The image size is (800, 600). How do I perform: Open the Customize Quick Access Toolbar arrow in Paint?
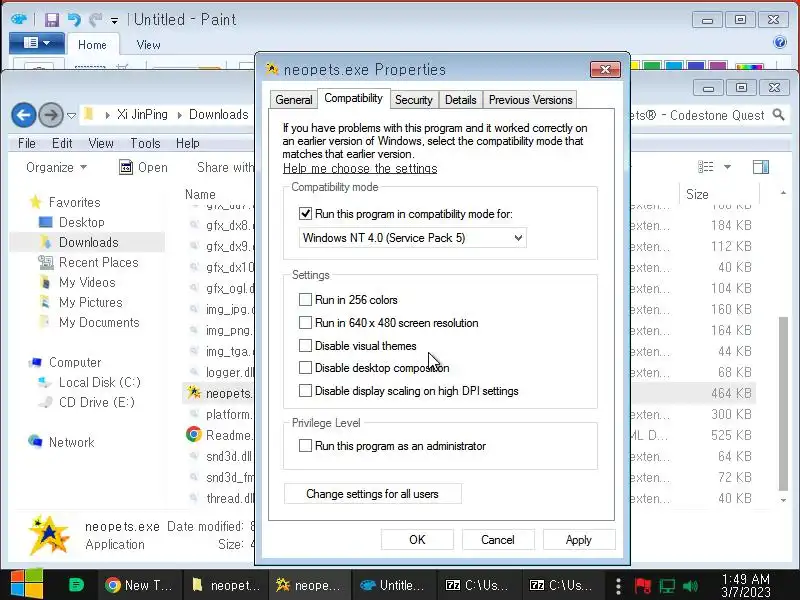coord(114,21)
